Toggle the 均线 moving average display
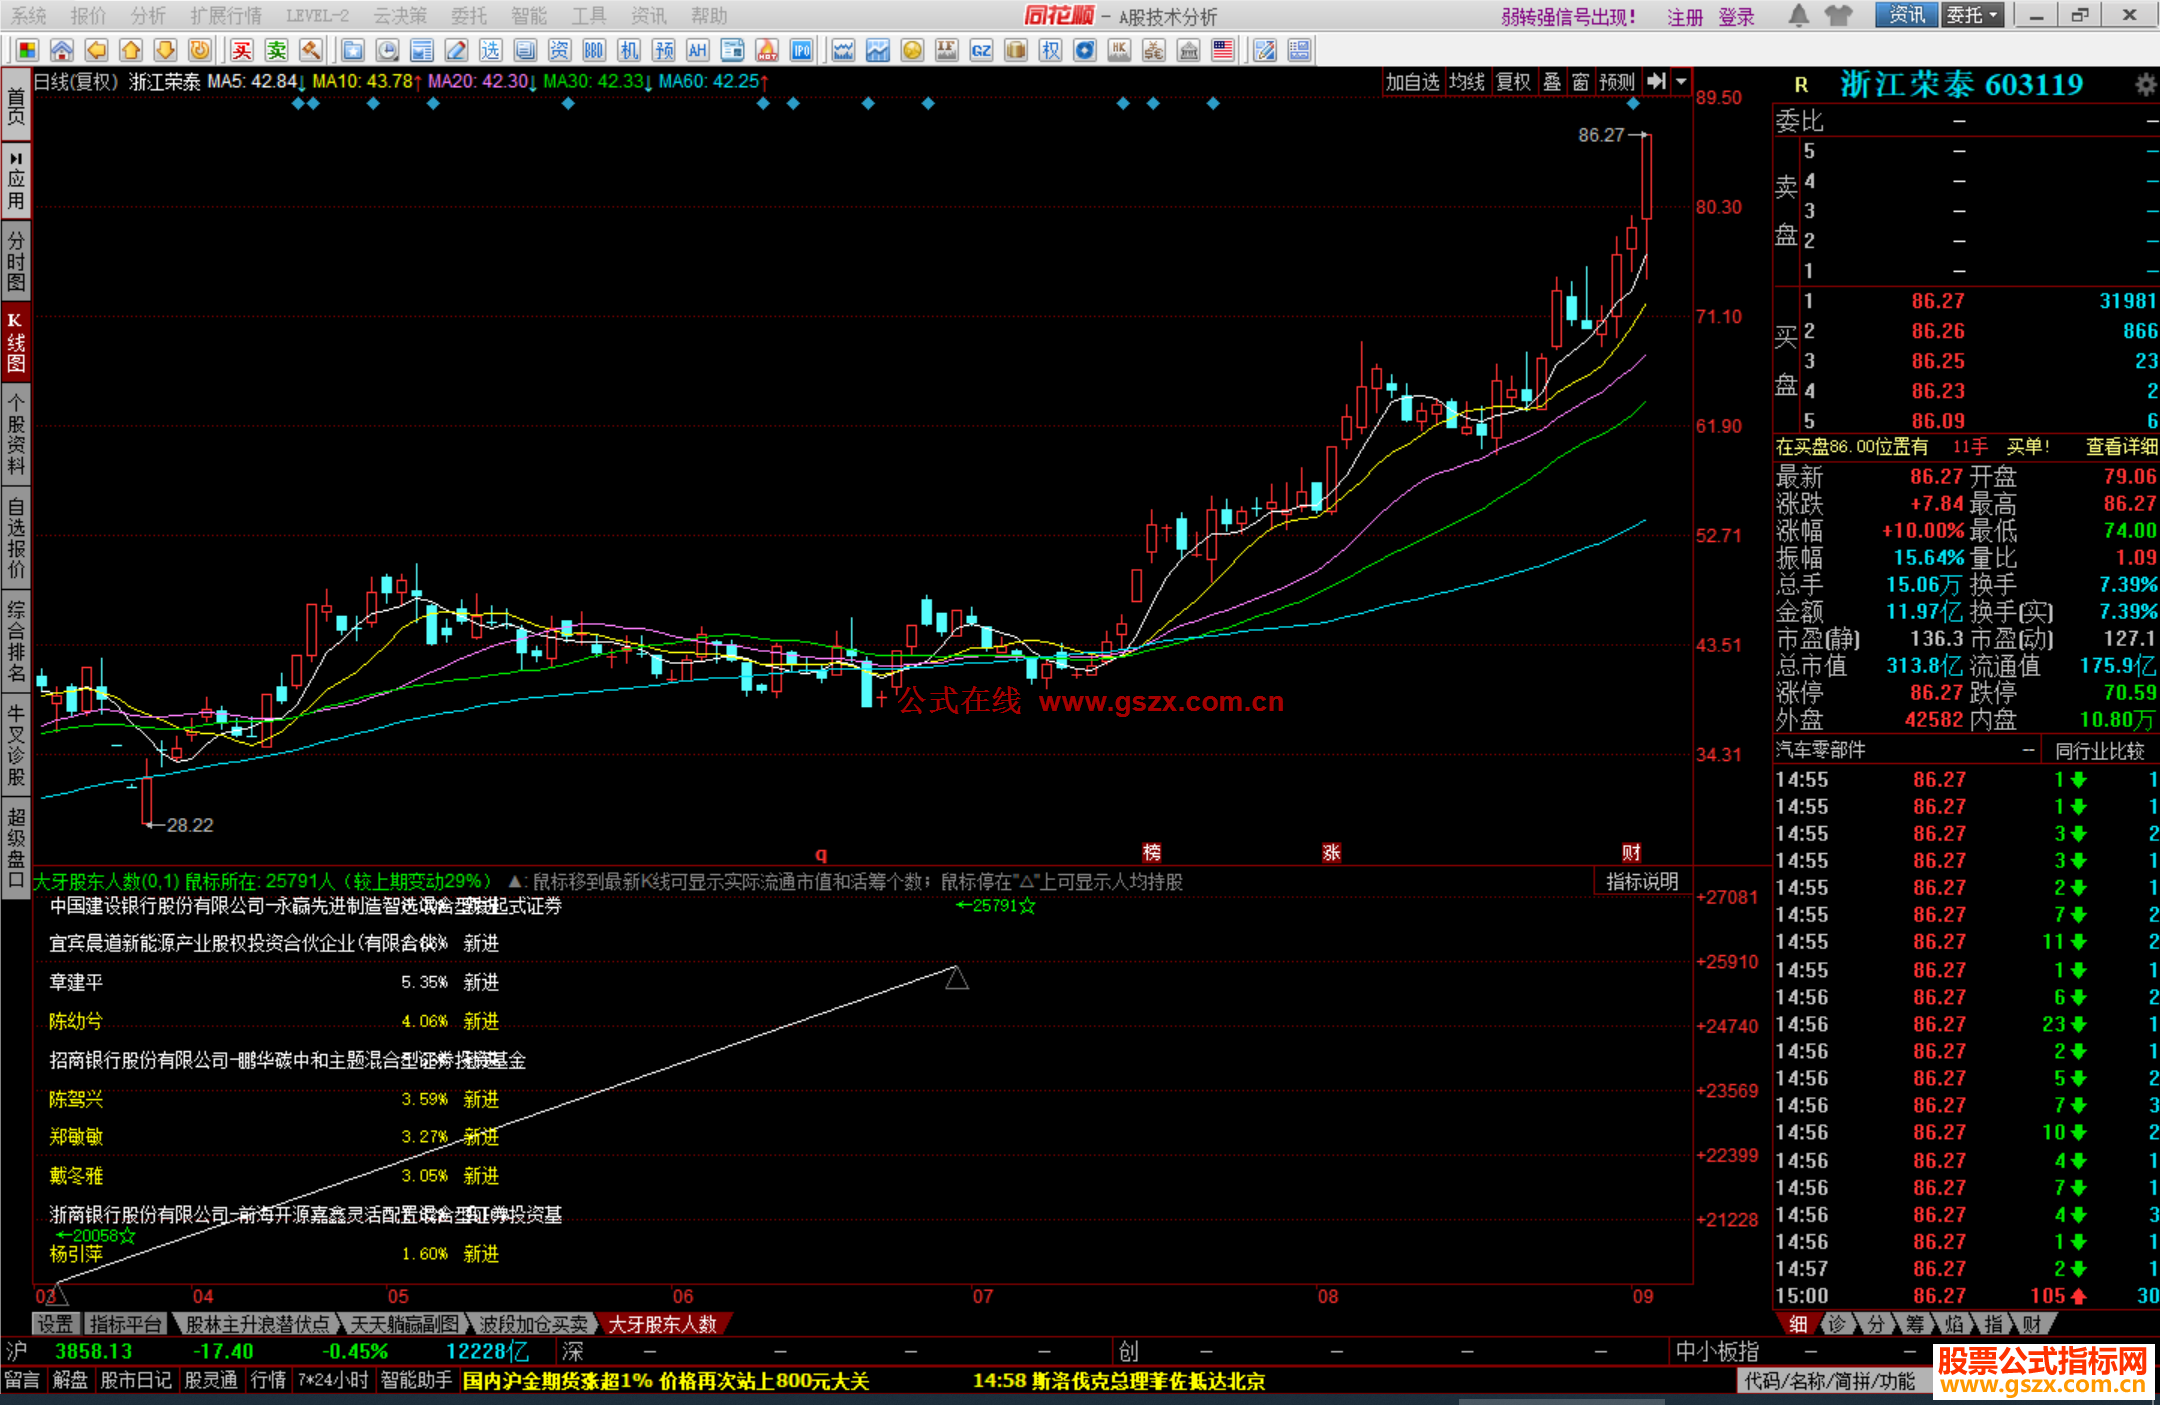2160x1405 pixels. 1466,82
